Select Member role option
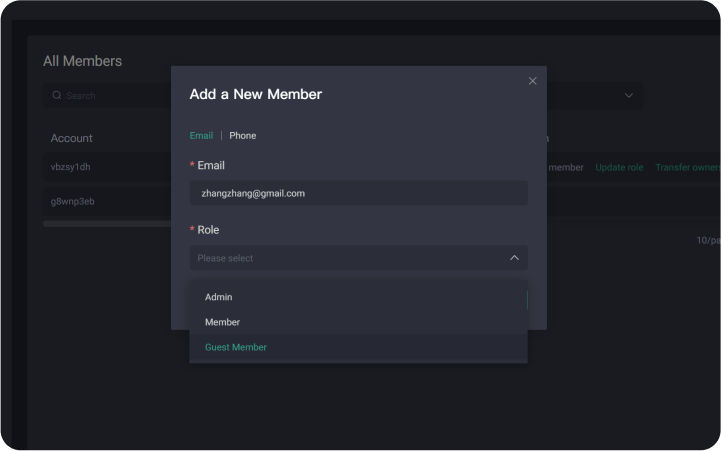This screenshot has width=721, height=451. (x=222, y=322)
